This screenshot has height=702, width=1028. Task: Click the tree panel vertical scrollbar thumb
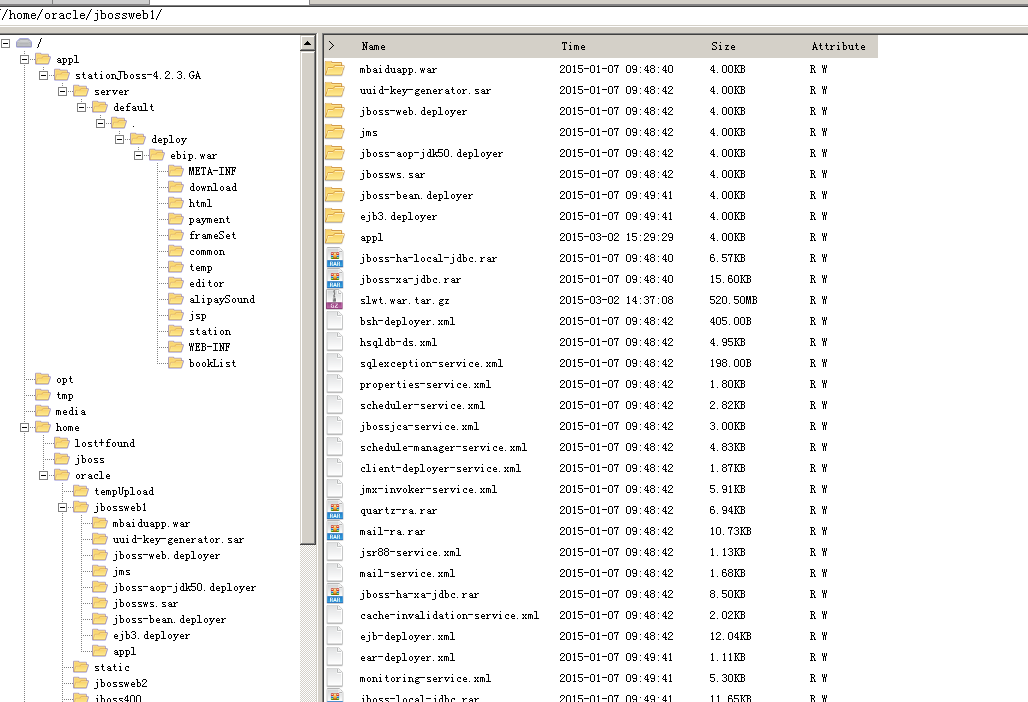pyautogui.click(x=307, y=297)
